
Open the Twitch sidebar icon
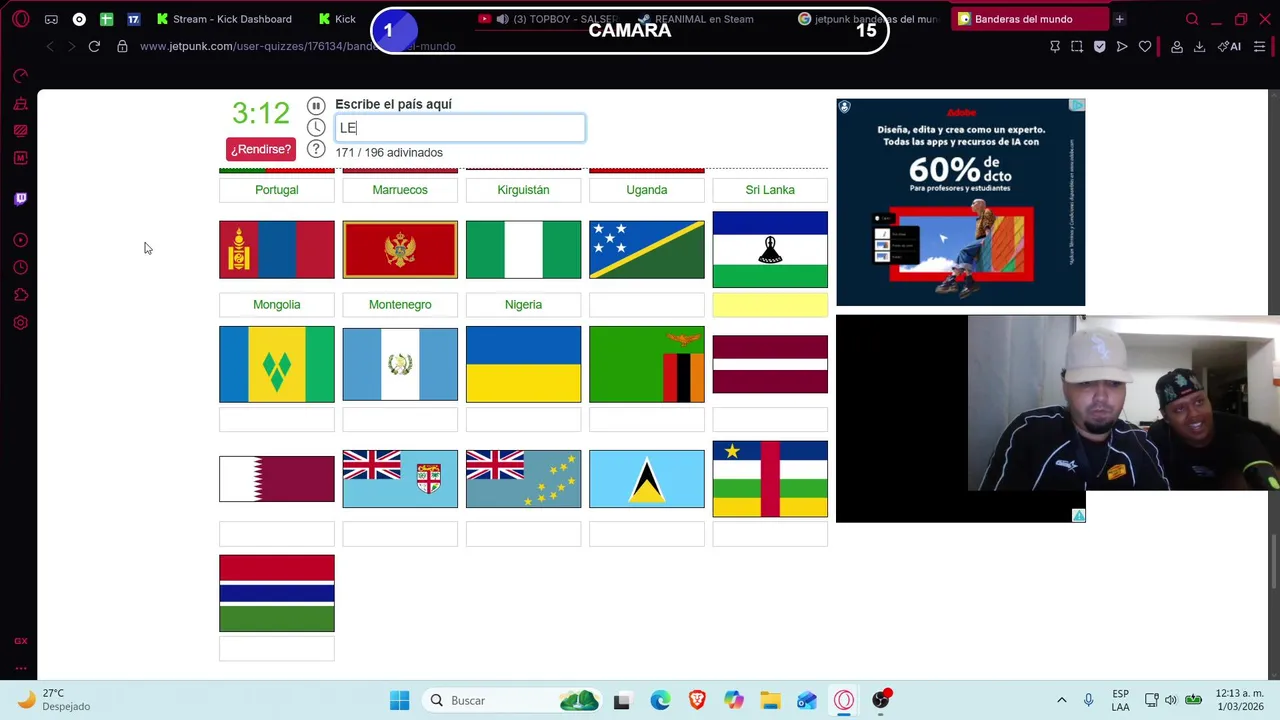coord(21,199)
